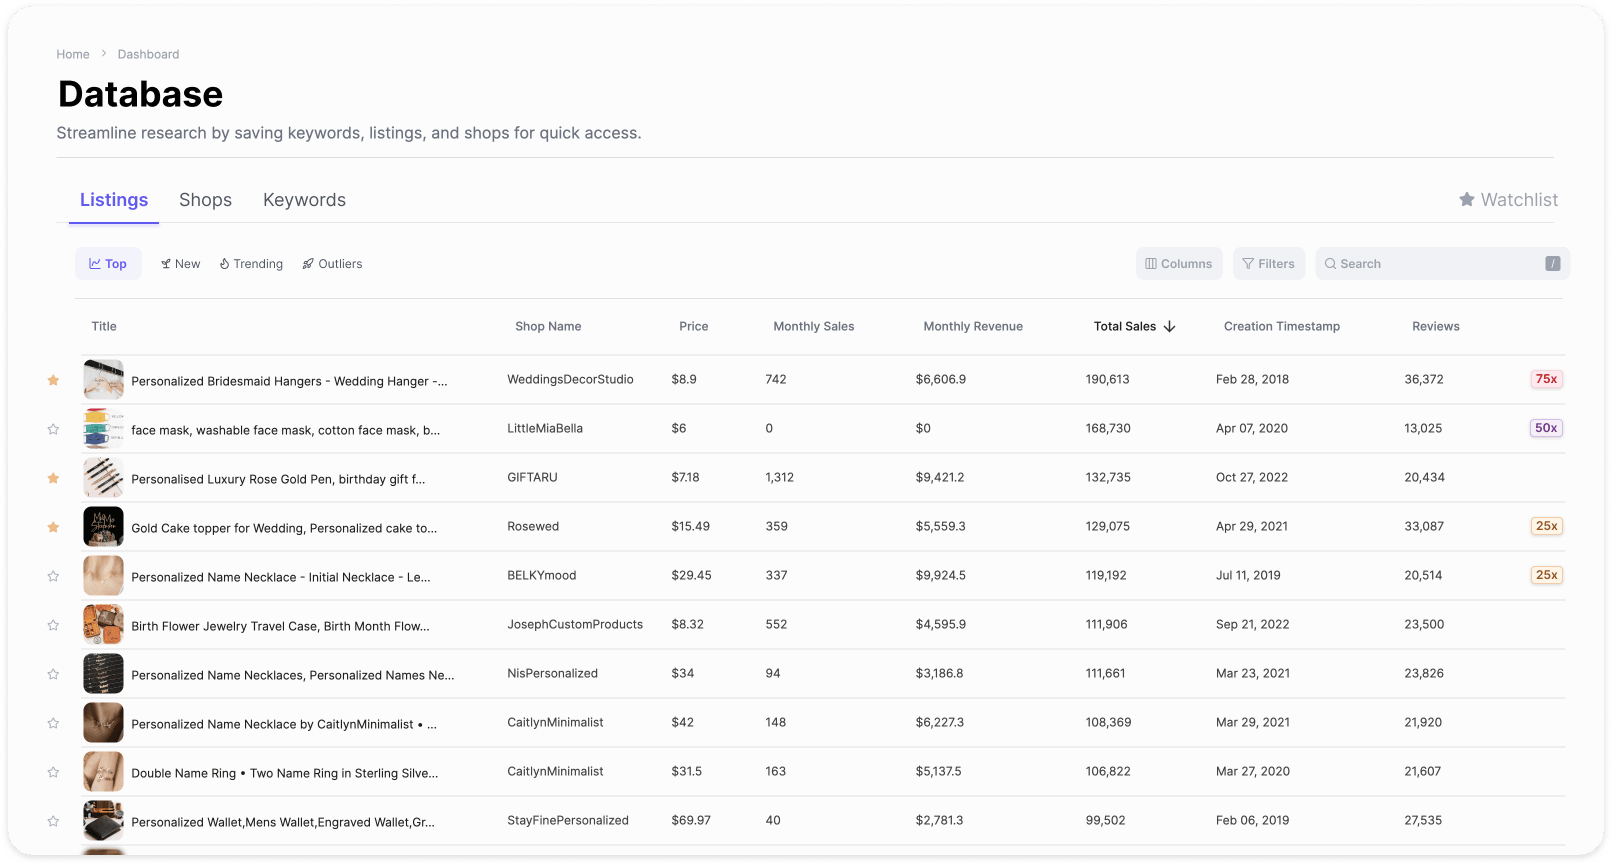Star the Personalized Name Necklace by CaitlynMinimalist listing
Image resolution: width=1612 pixels, height=865 pixels.
click(x=53, y=723)
